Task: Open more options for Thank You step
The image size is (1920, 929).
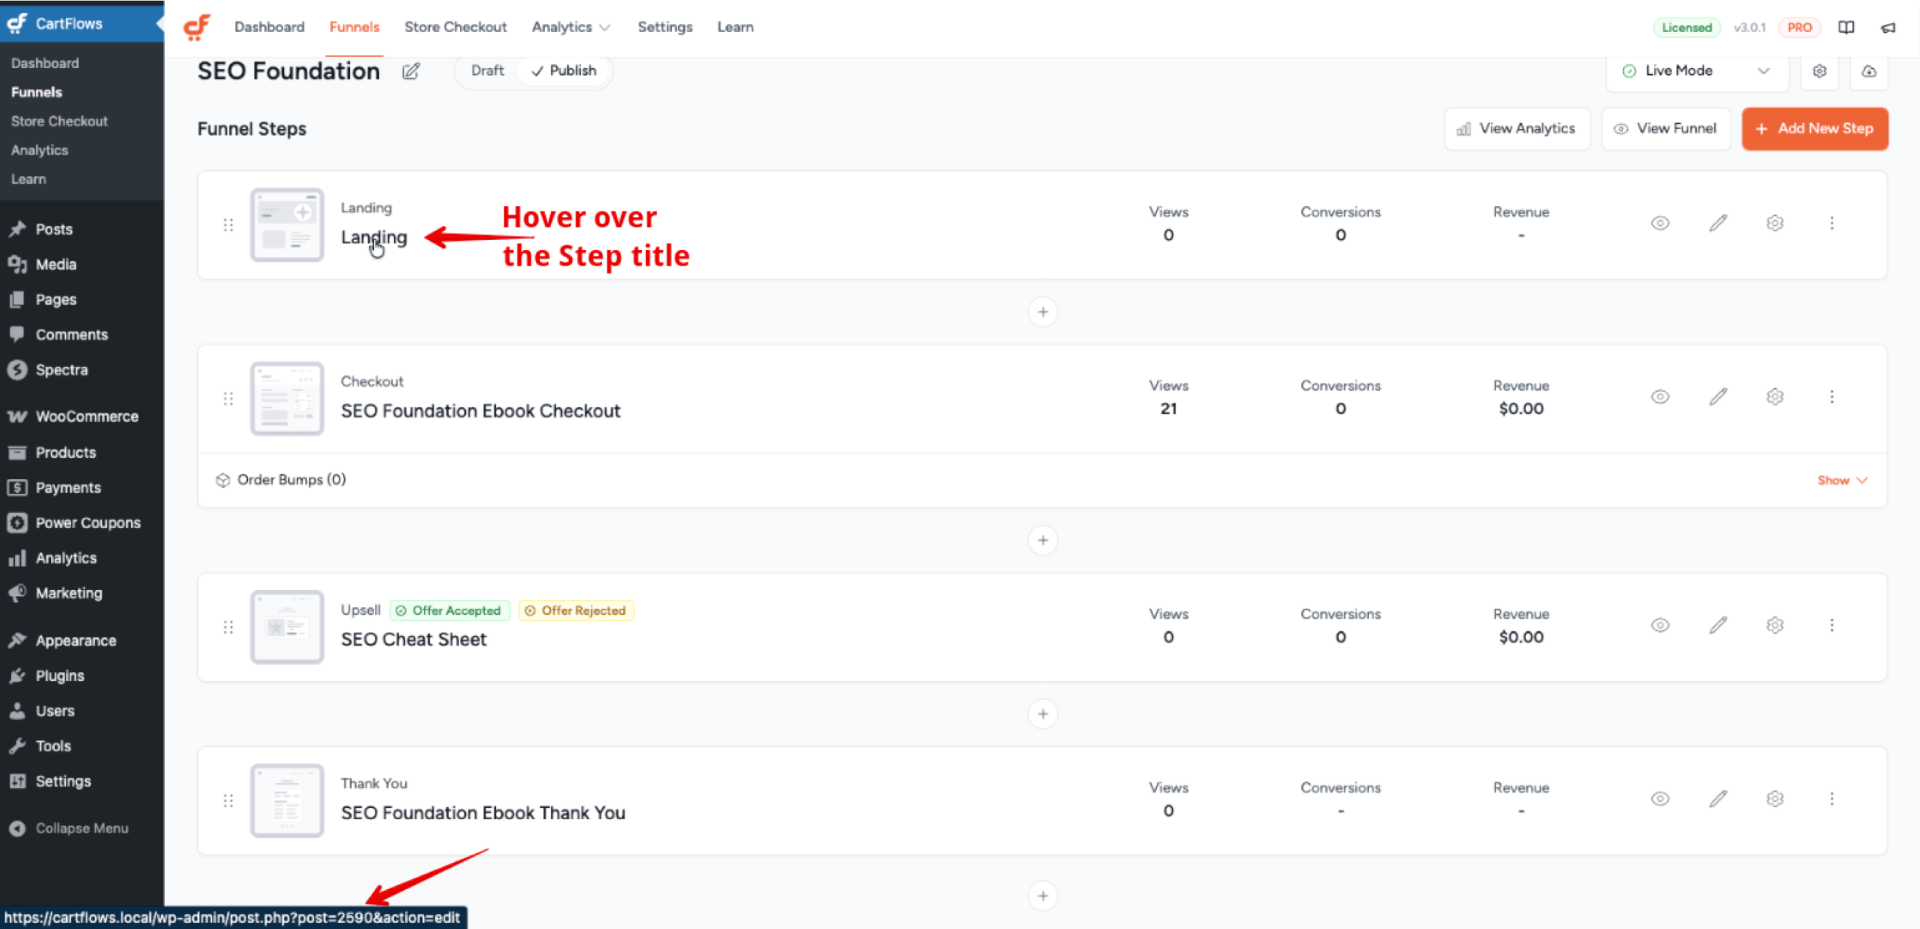Action: coord(1832,799)
